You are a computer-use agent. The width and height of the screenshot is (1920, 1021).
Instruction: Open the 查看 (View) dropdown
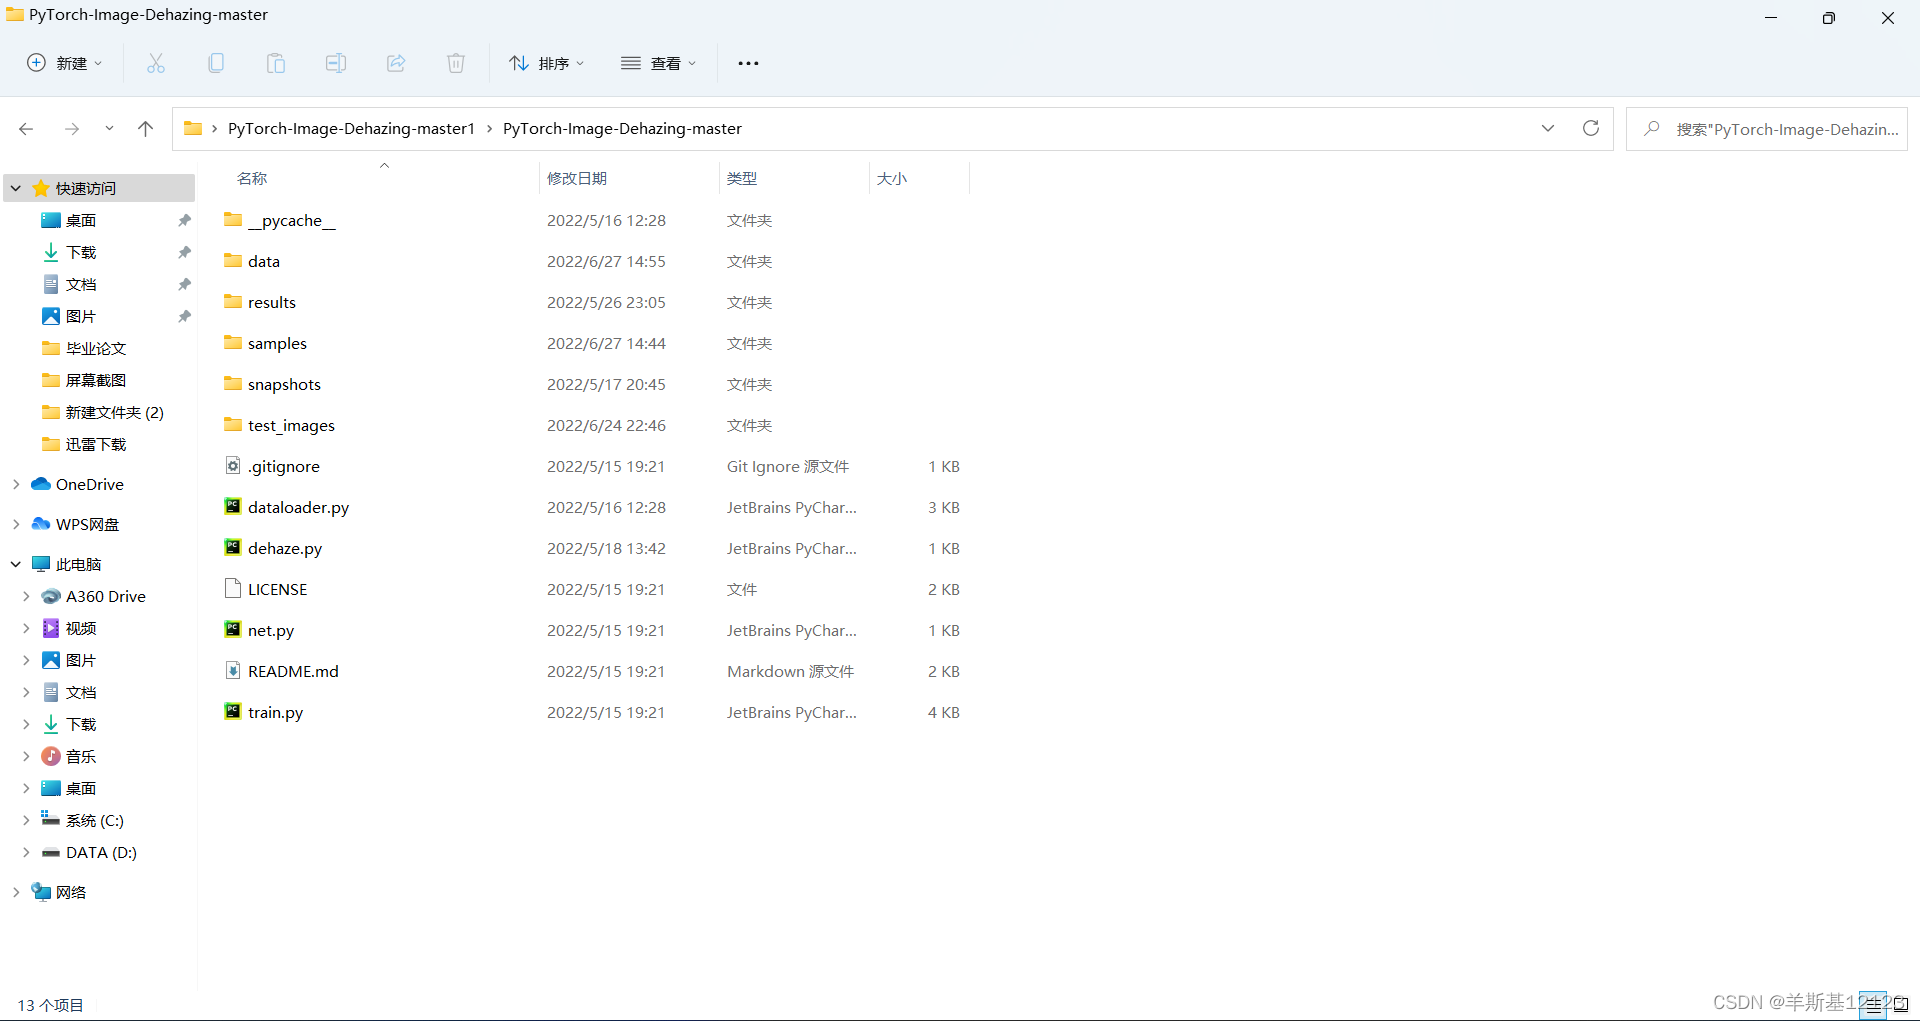[658, 63]
